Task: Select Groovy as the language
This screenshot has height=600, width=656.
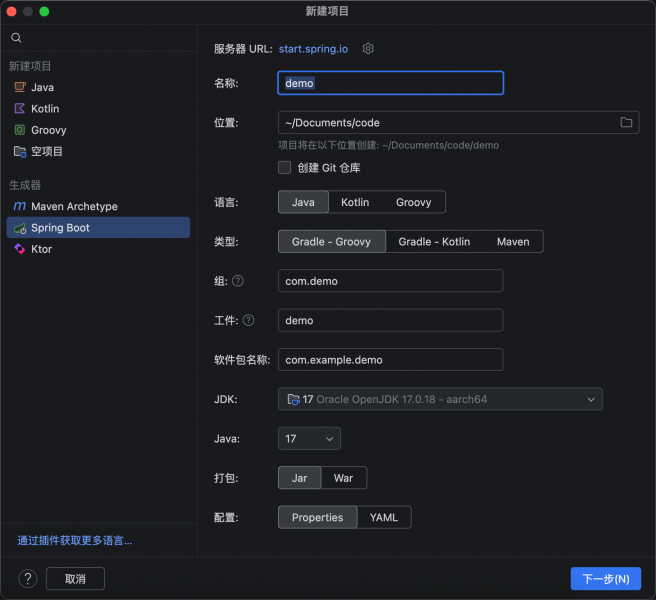Action: coord(414,202)
